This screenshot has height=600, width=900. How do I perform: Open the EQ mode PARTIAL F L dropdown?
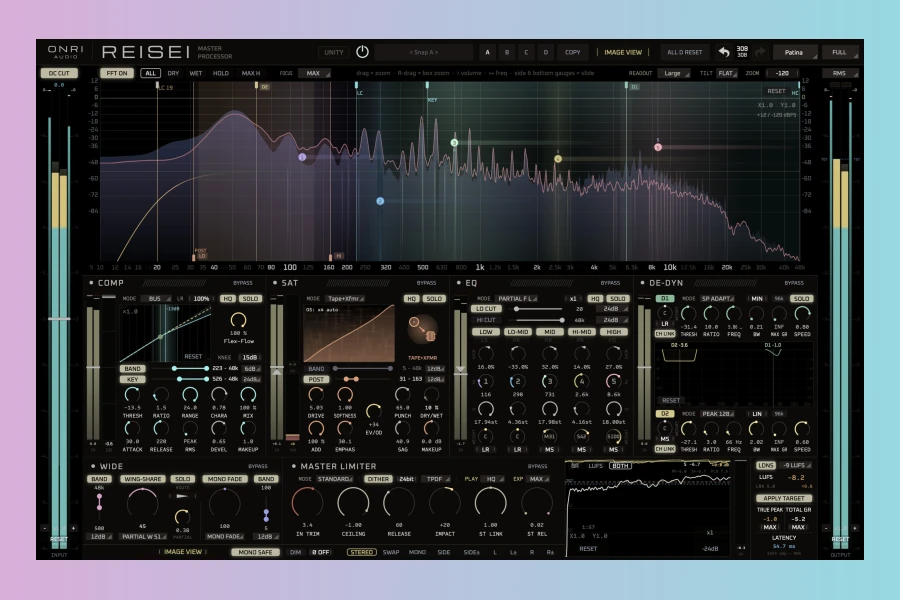click(x=516, y=299)
